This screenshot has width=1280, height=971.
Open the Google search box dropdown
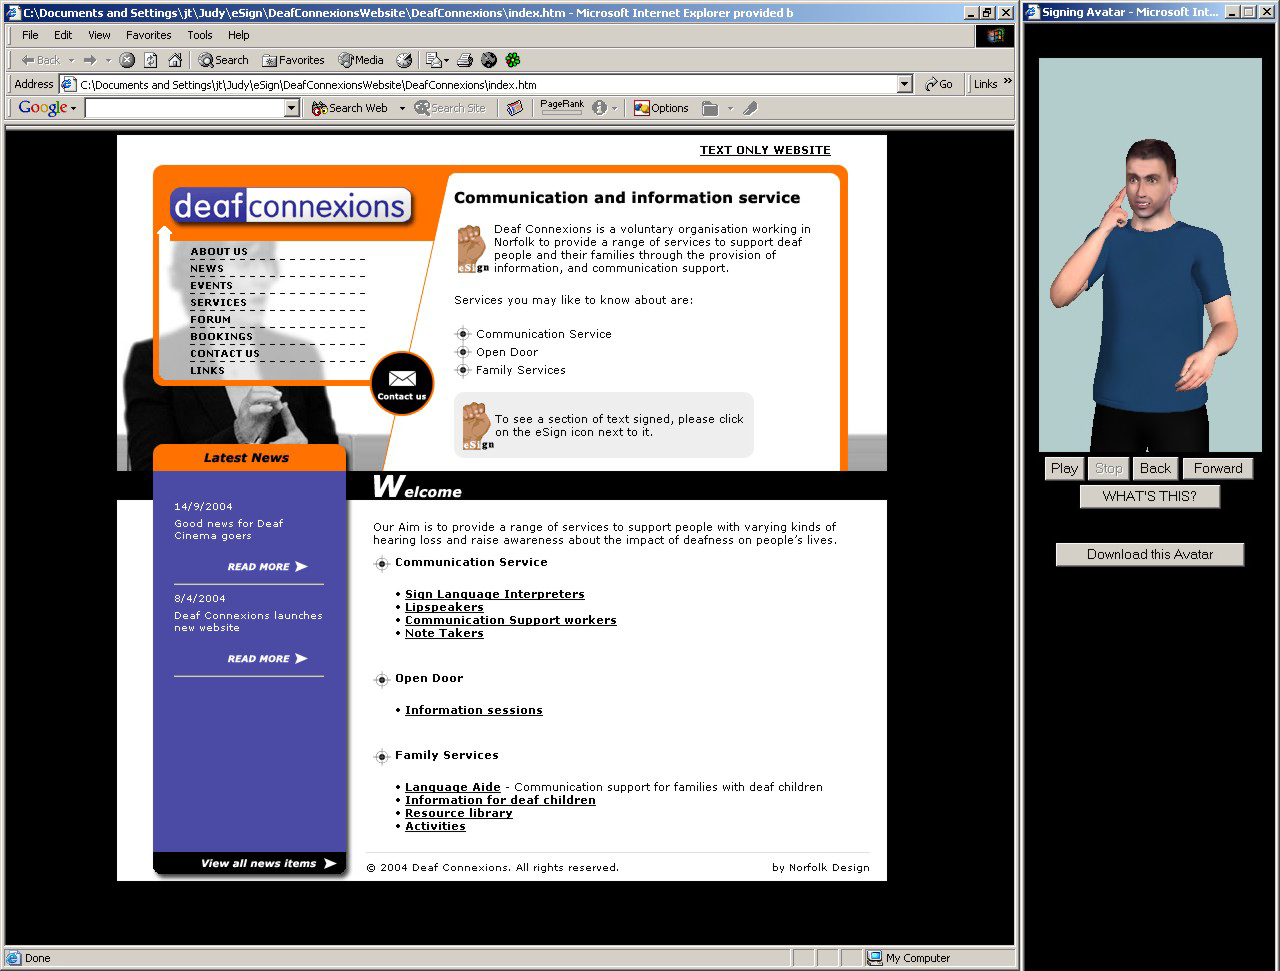click(x=292, y=108)
